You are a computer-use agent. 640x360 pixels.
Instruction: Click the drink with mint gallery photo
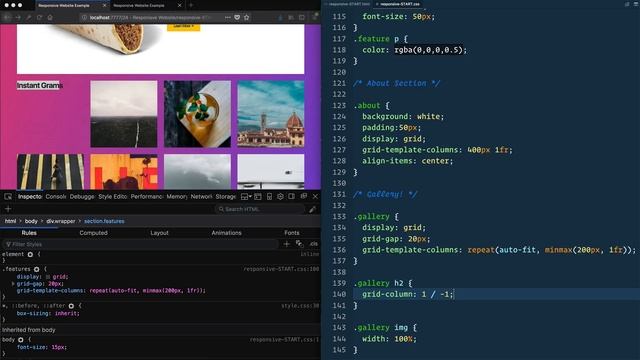click(x=198, y=114)
